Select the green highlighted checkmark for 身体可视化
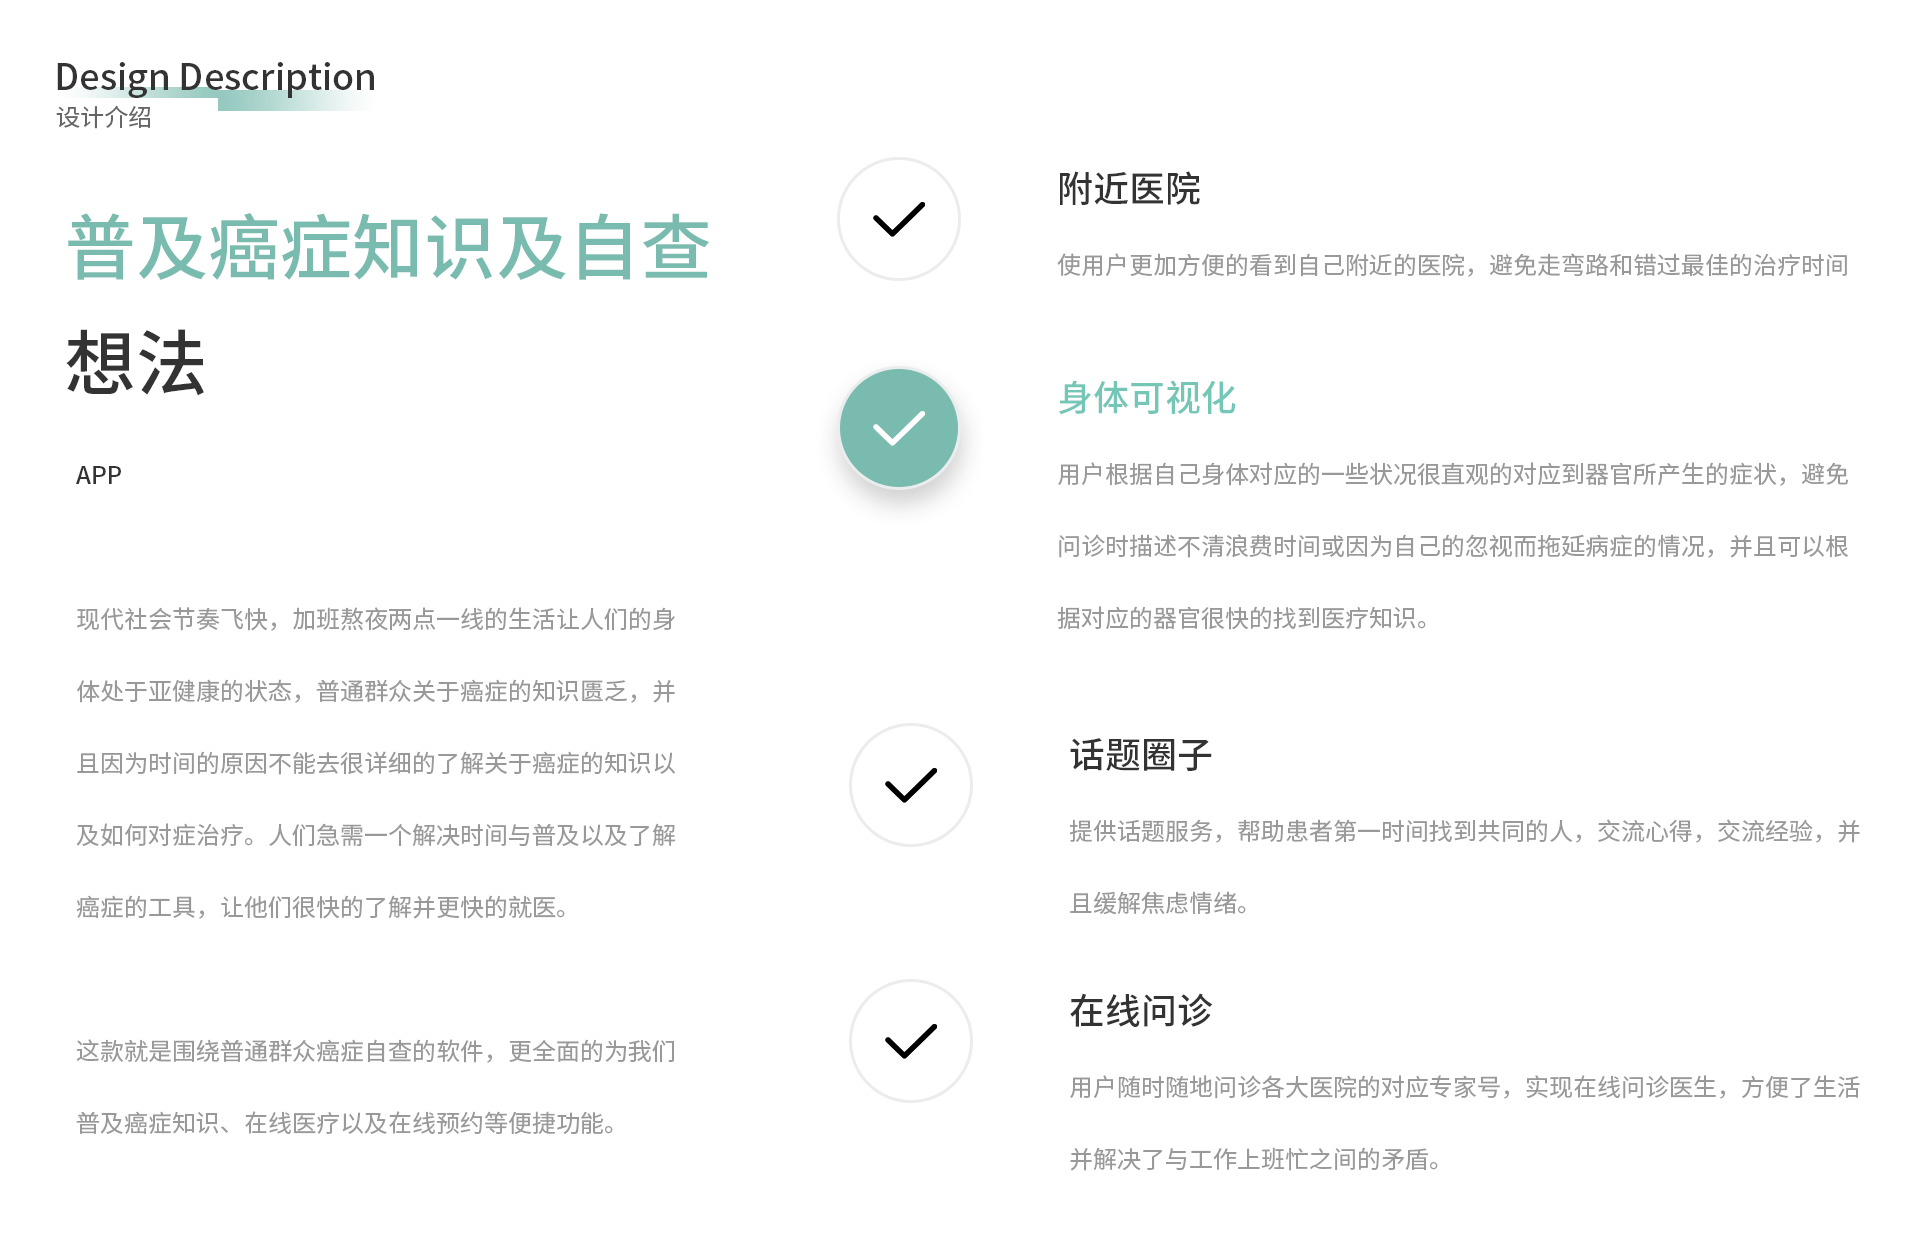This screenshot has height=1250, width=1920. pyautogui.click(x=898, y=428)
